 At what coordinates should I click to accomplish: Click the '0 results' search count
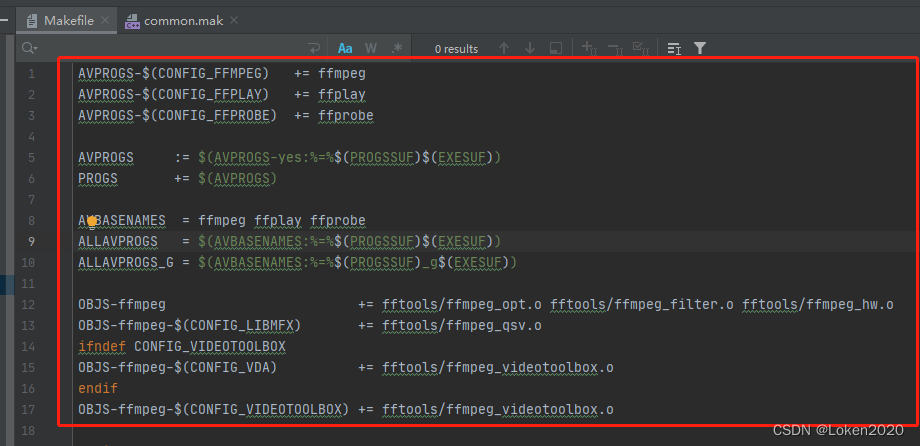point(456,49)
